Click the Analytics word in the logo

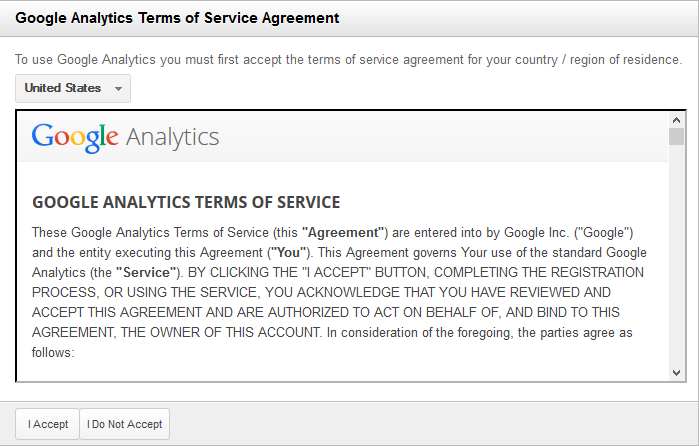(173, 137)
